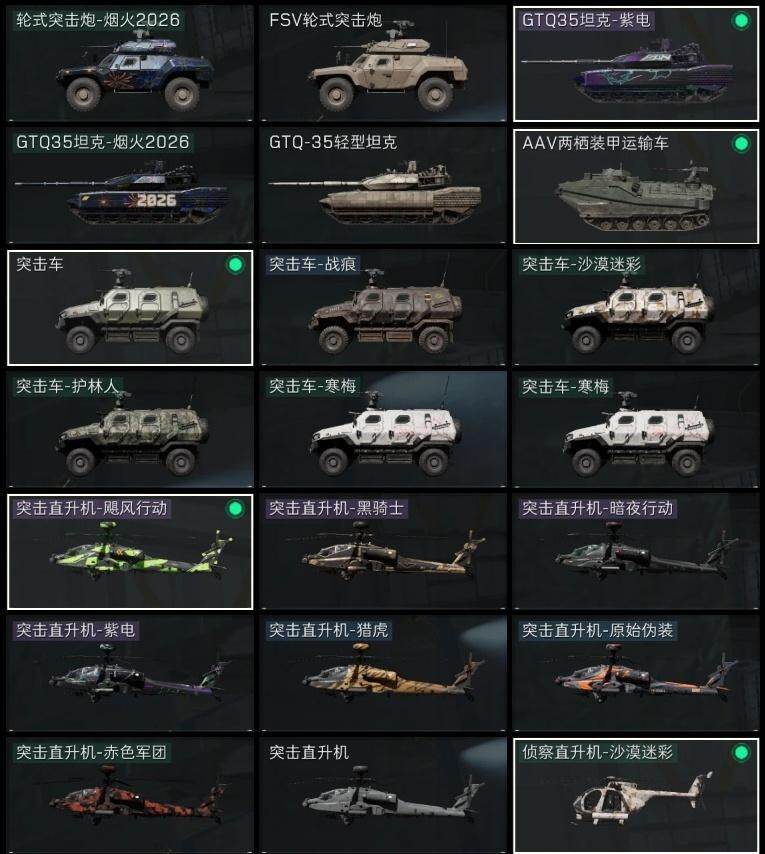765x854 pixels.
Task: Choose the 突击直升机-原始伪装 skin card
Action: tap(636, 674)
